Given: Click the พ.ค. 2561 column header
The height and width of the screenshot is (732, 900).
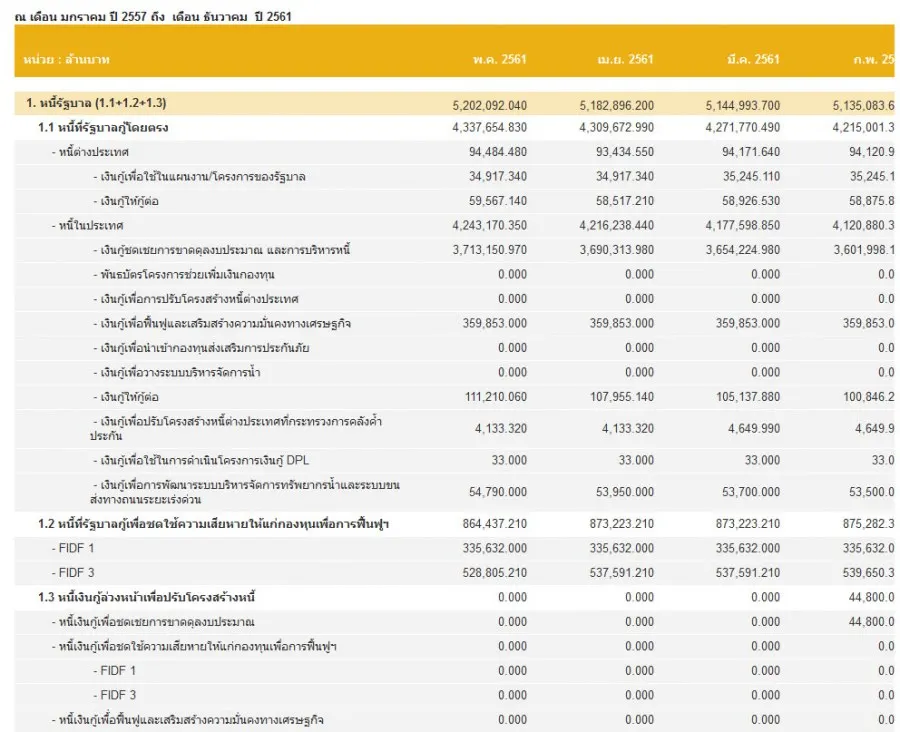Looking at the screenshot, I should coord(499,59).
